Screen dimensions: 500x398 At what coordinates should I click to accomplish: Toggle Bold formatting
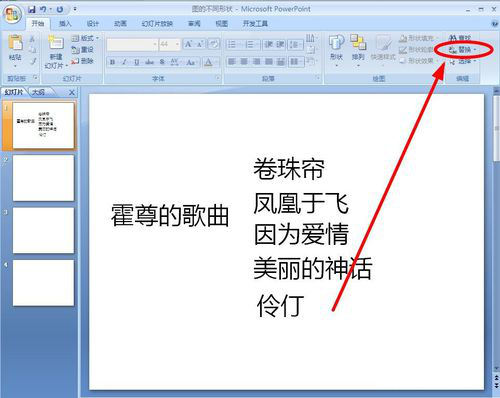click(112, 62)
